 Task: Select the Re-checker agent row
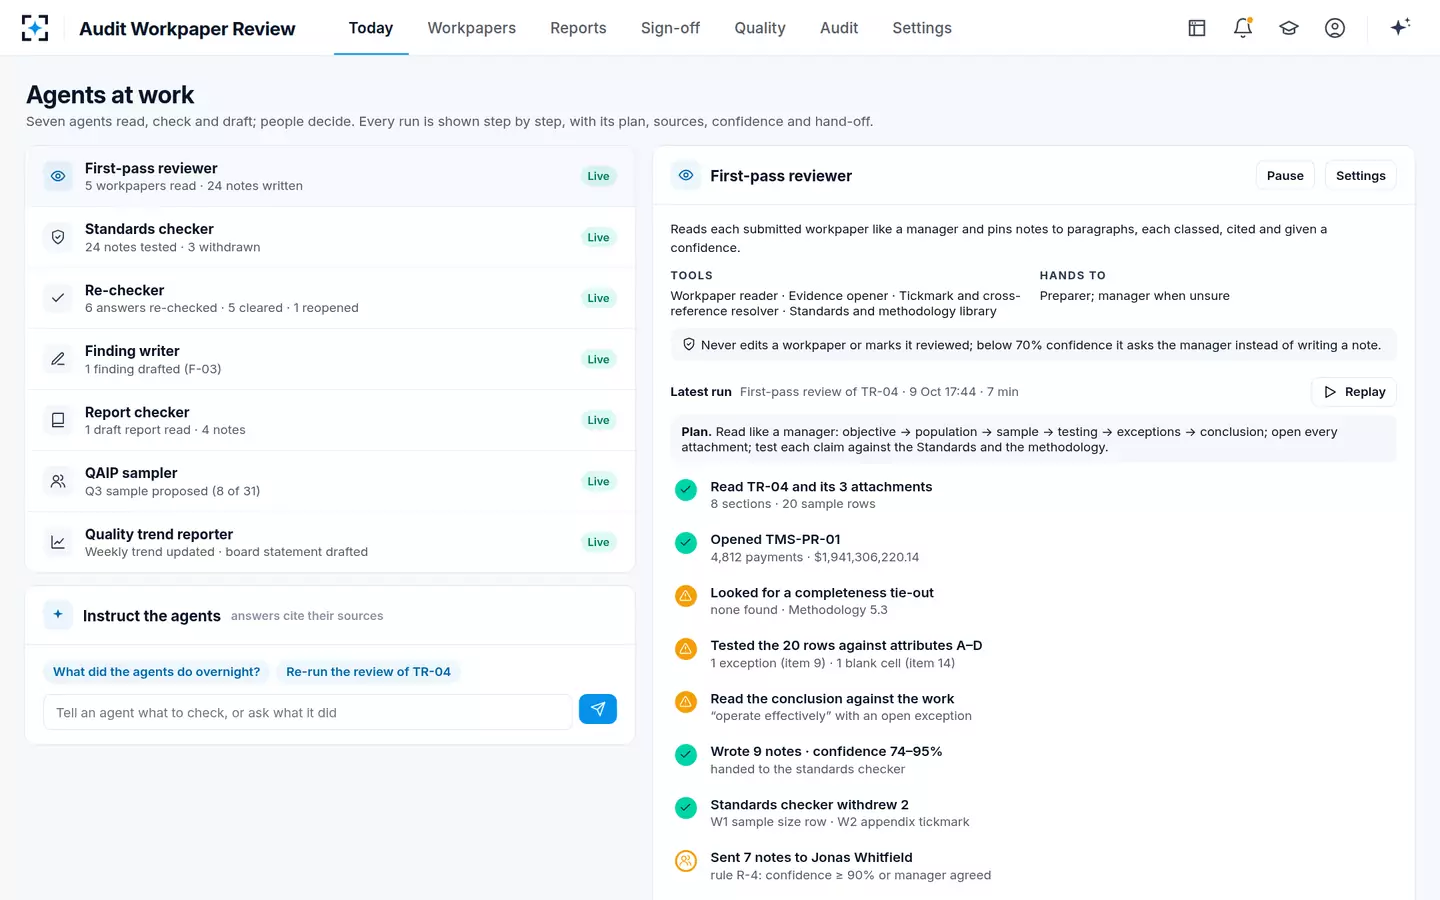(330, 298)
